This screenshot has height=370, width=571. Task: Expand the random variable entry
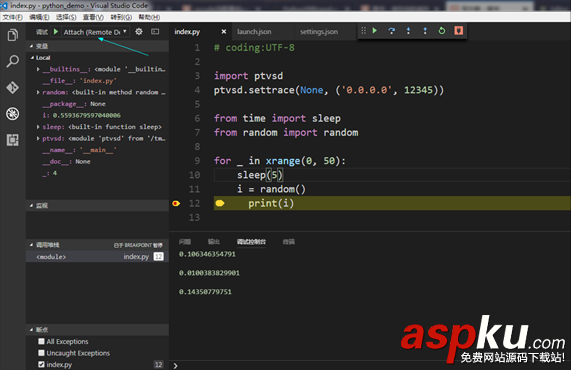pyautogui.click(x=38, y=92)
